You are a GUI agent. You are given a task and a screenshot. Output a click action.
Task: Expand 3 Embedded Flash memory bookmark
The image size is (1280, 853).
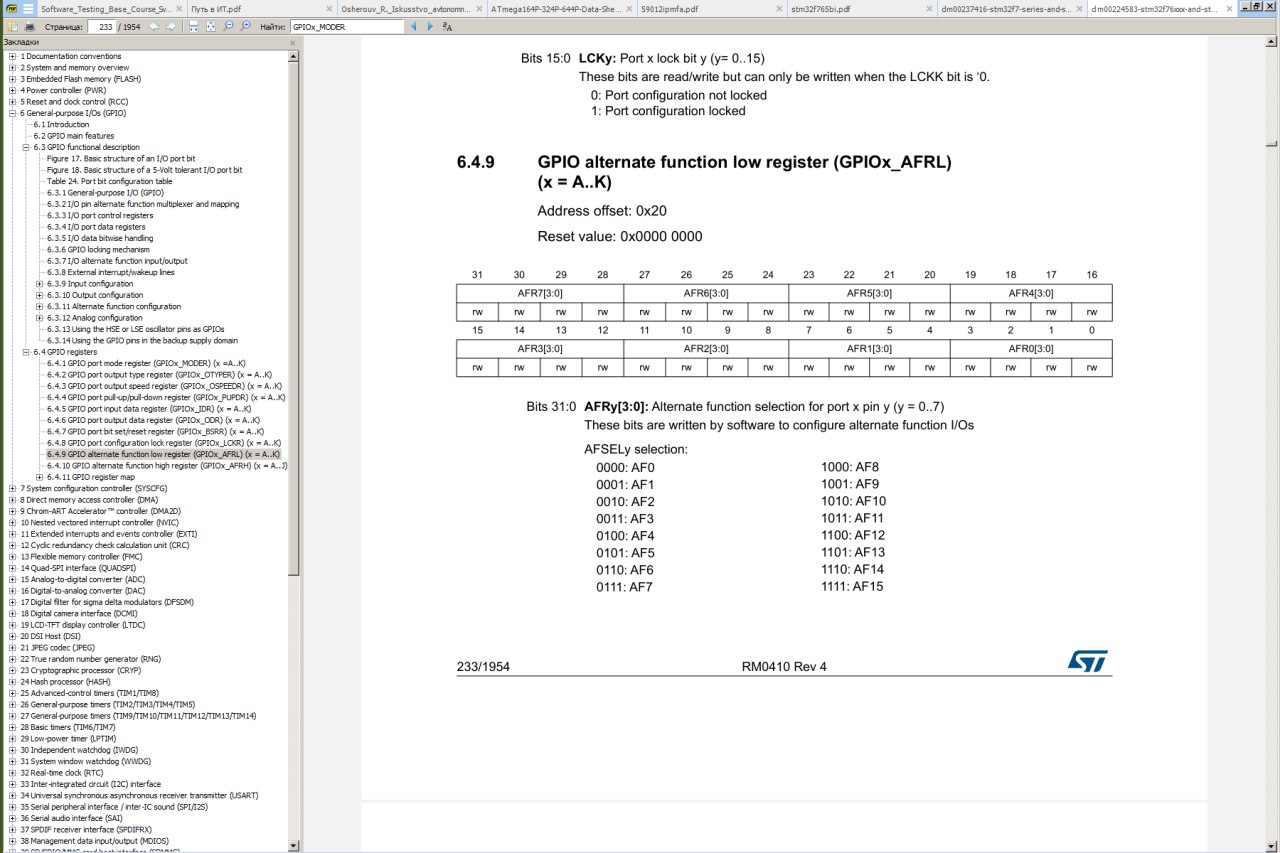[12, 79]
